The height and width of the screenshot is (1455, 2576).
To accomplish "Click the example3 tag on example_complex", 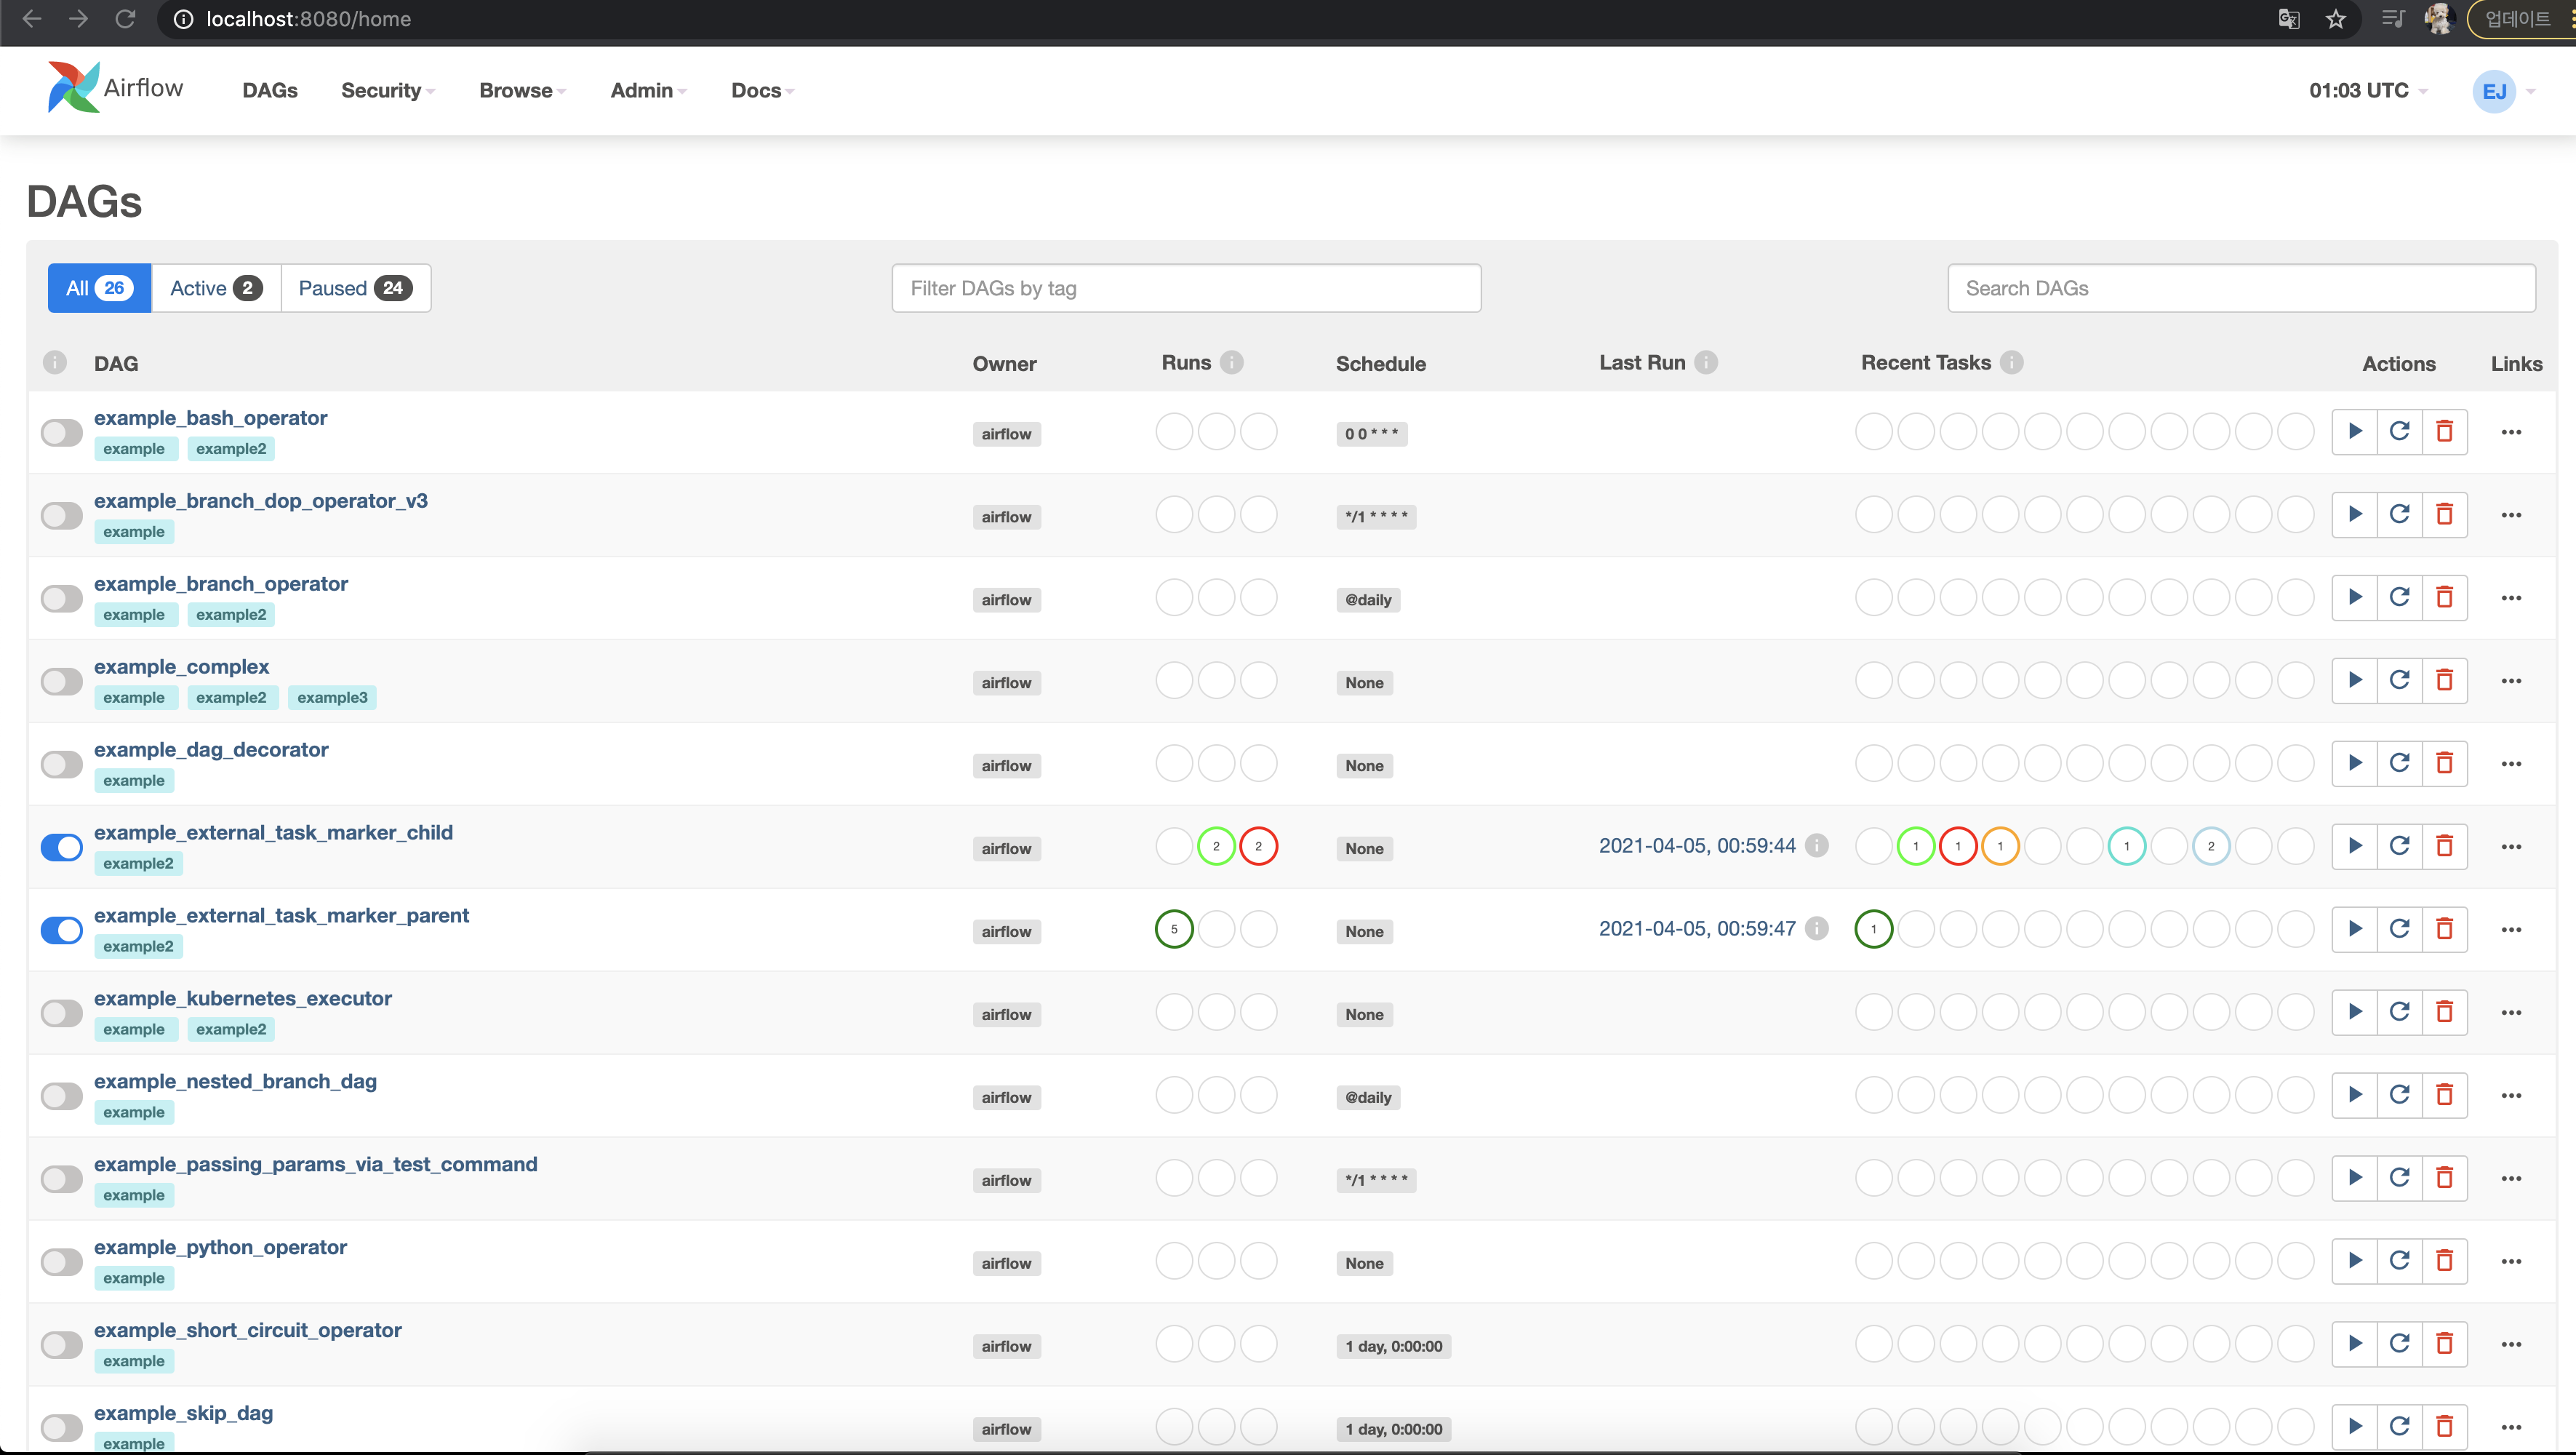I will [332, 698].
